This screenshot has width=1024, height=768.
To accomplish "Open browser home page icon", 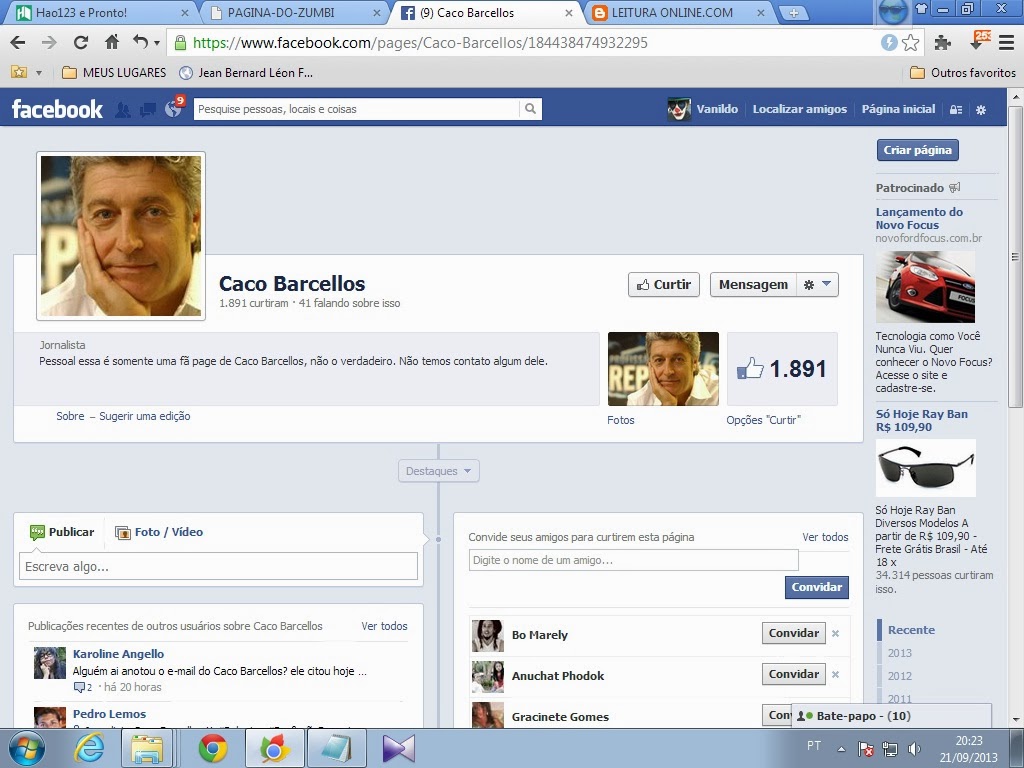I will (112, 42).
